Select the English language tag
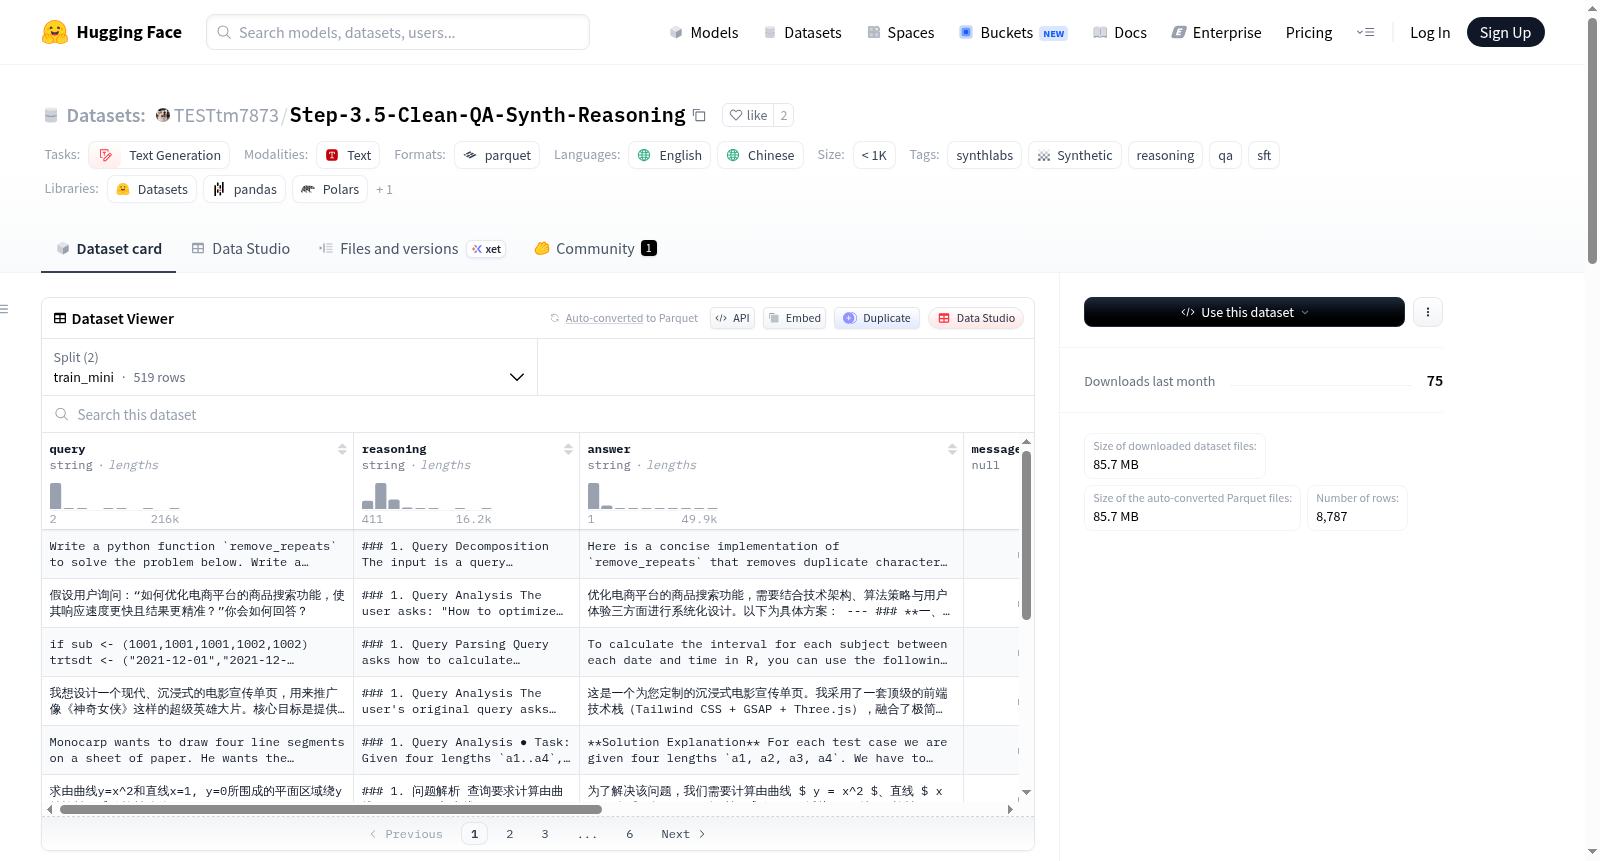1600x861 pixels. click(670, 155)
